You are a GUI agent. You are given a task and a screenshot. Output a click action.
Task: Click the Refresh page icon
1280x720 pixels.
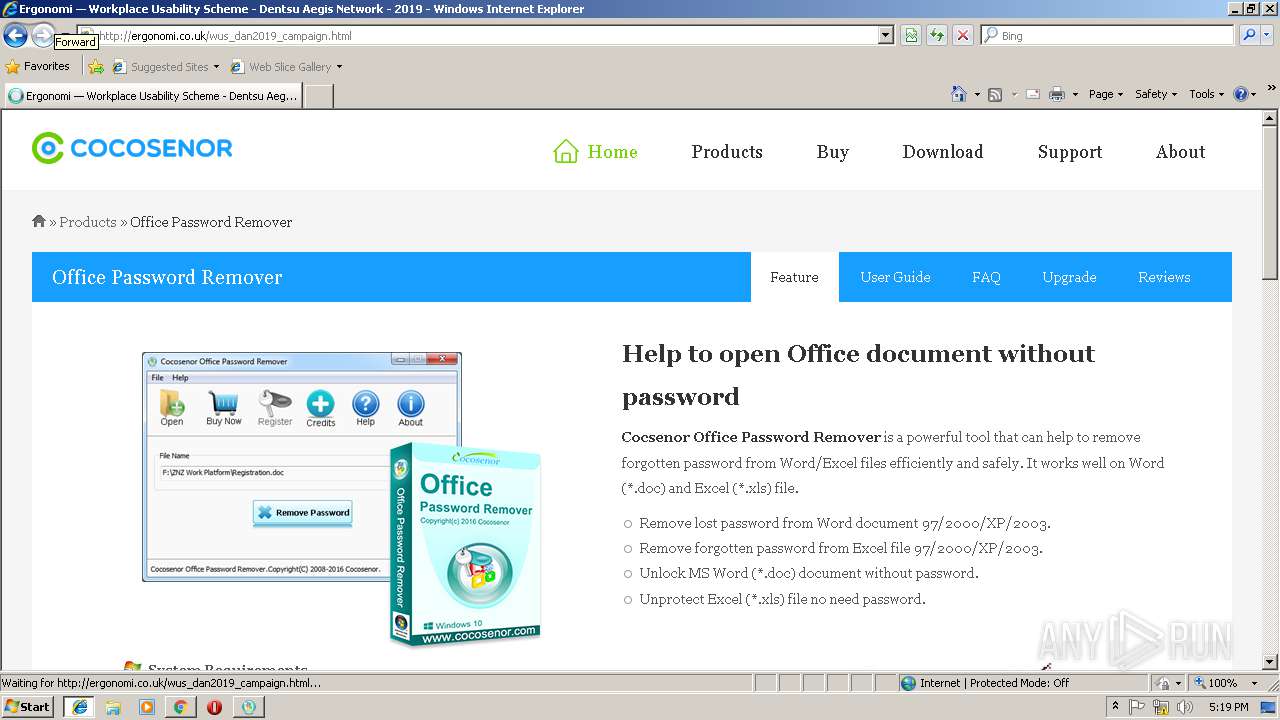(937, 35)
